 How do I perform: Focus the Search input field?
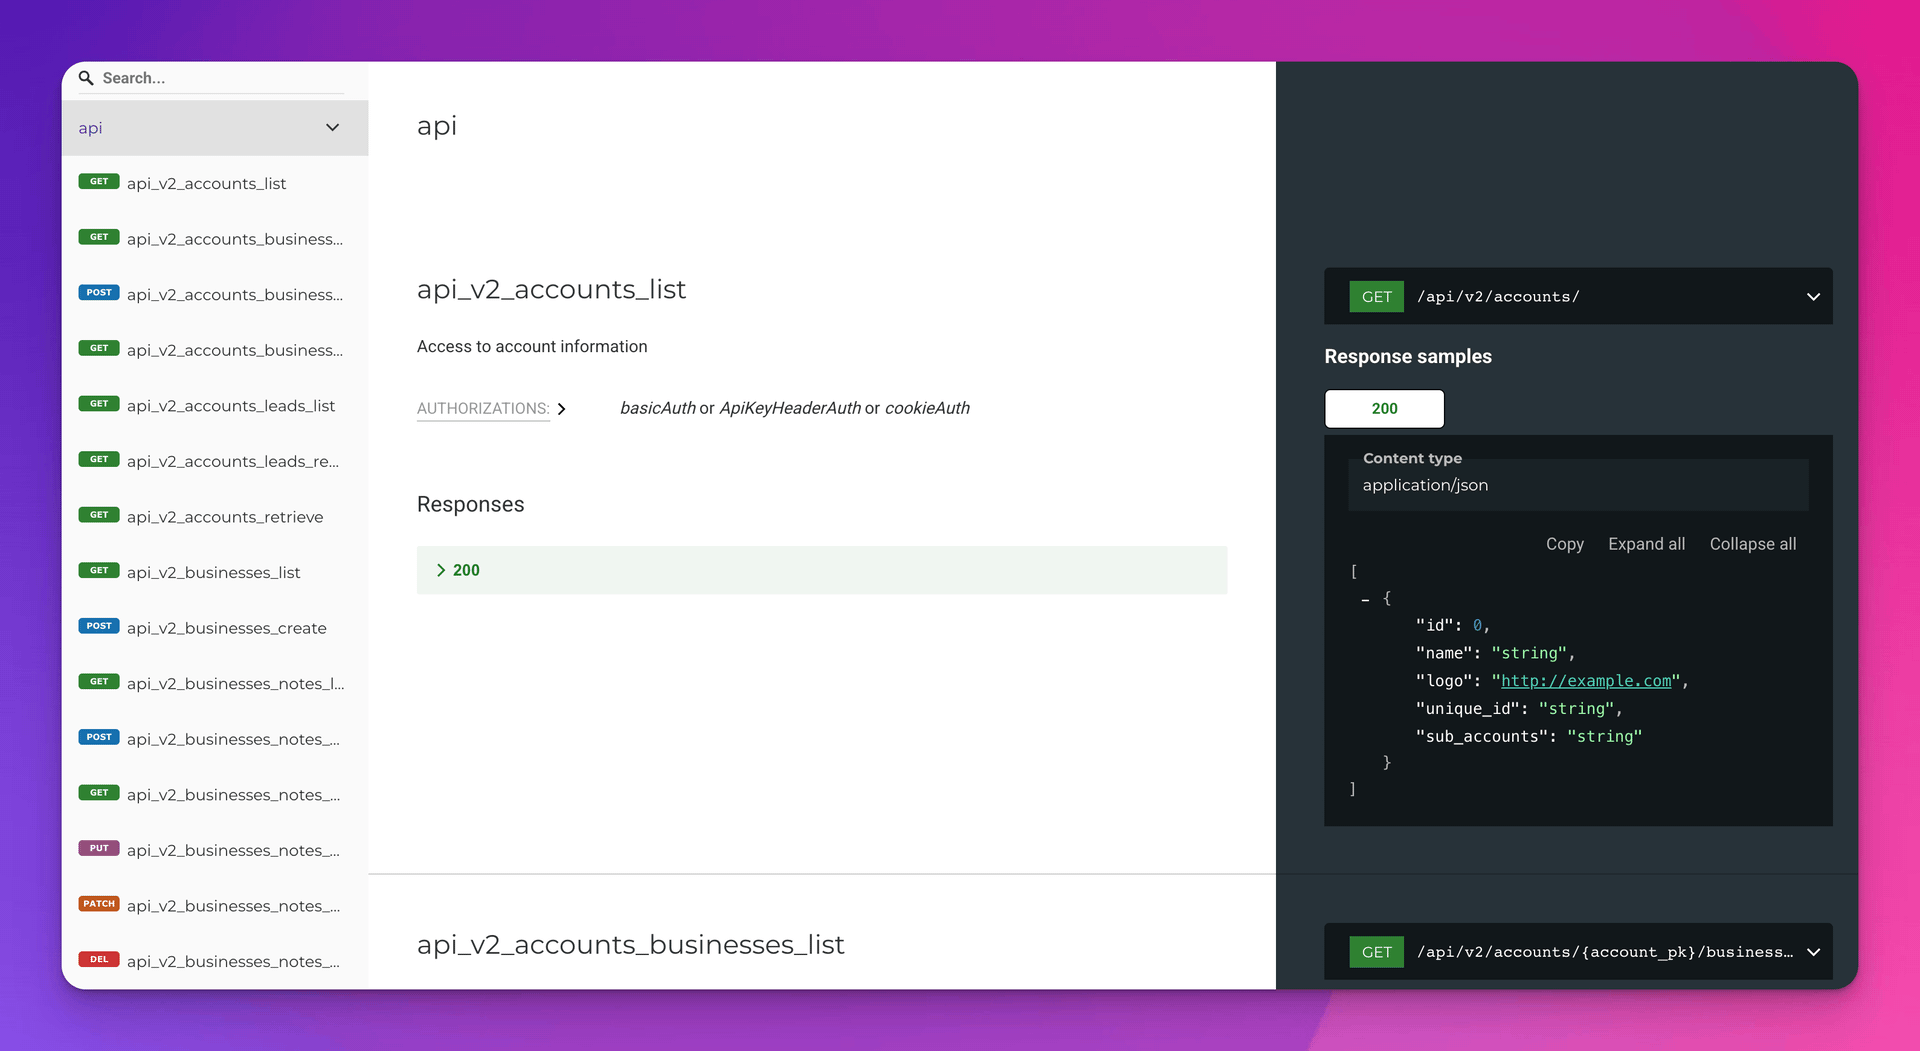click(x=220, y=78)
